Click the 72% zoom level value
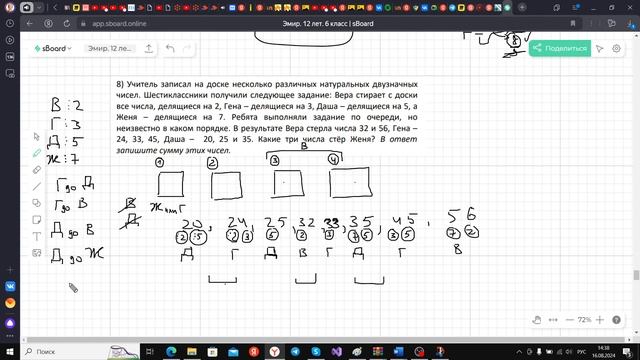This screenshot has height=360, width=640. (x=584, y=320)
